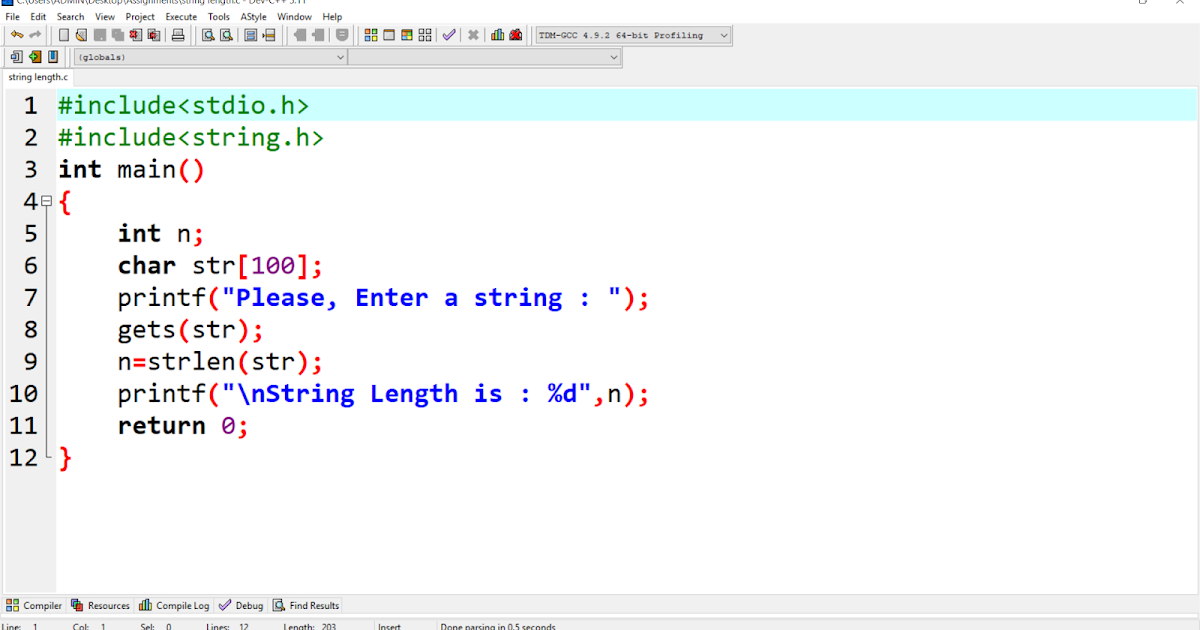Viewport: 1200px width, 630px height.
Task: Click line number 7 in the gutter
Action: [x=30, y=297]
